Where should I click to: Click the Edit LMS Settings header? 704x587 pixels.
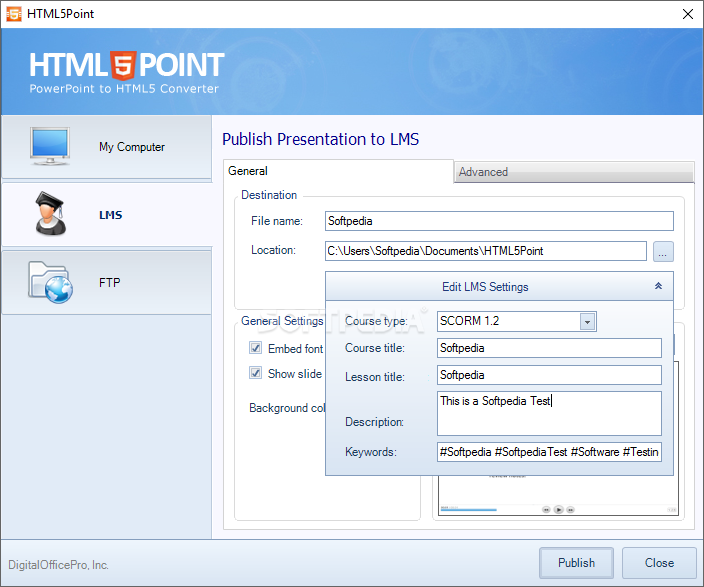(499, 287)
